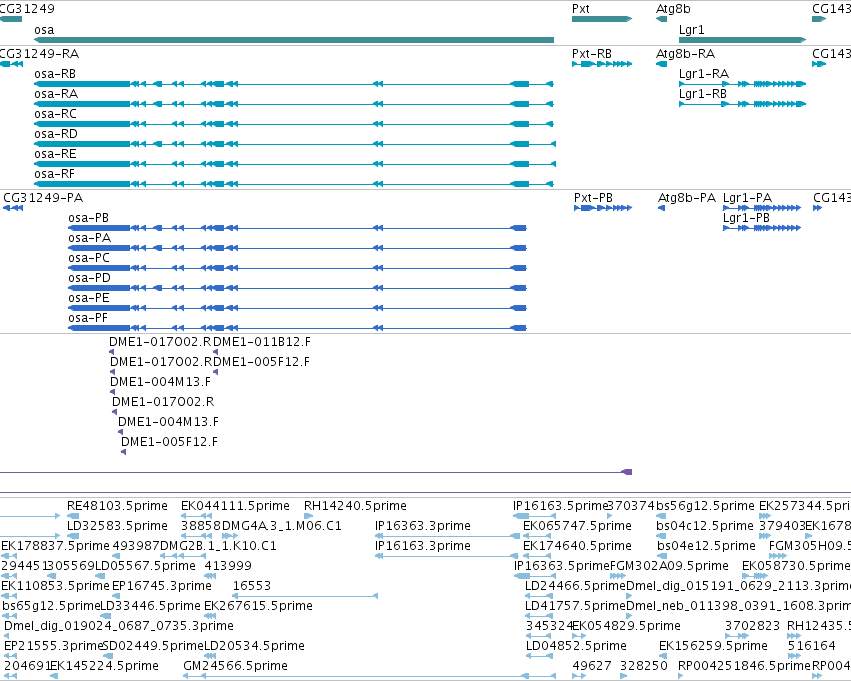Viewport: 851px width, 681px height.
Task: Click the EK054829.5prime EST label
Action: tap(626, 627)
